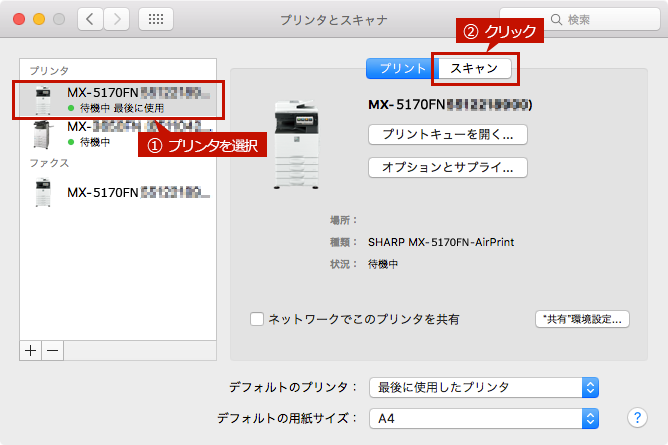The height and width of the screenshot is (445, 668).
Task: Switch to the スキャン tab
Action: click(x=475, y=69)
